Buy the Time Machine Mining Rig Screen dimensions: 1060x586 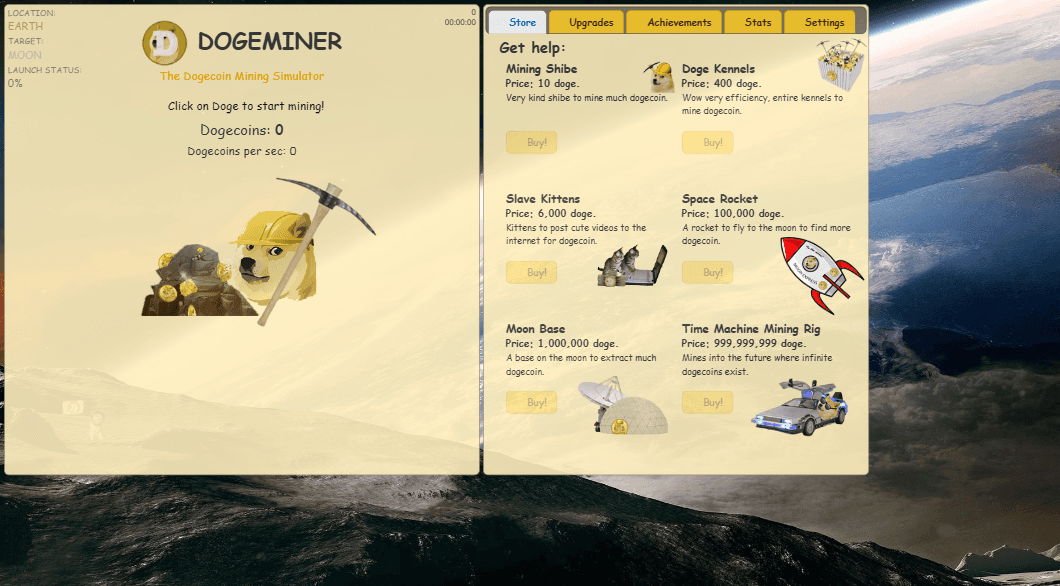point(707,402)
